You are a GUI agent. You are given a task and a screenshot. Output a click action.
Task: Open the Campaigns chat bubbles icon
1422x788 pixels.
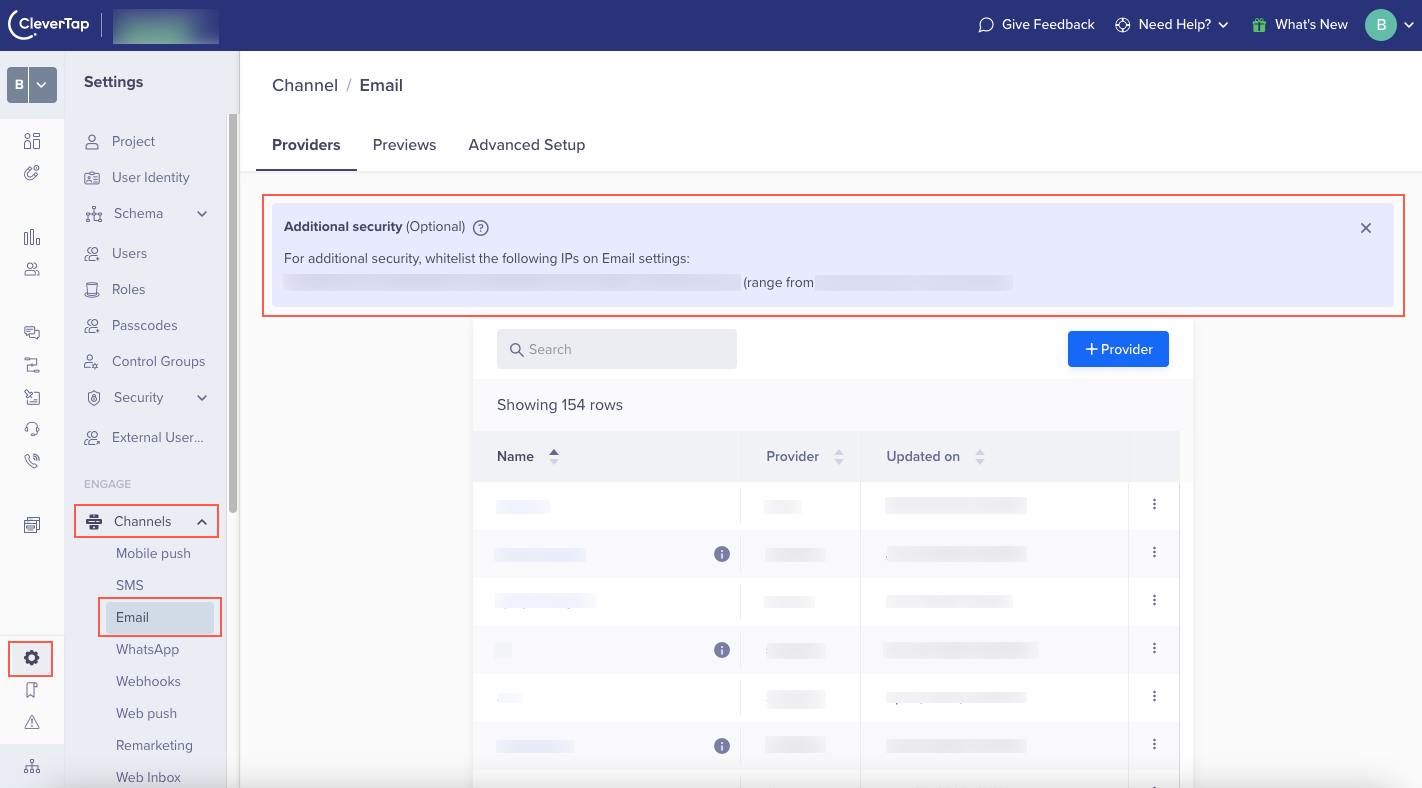click(32, 333)
